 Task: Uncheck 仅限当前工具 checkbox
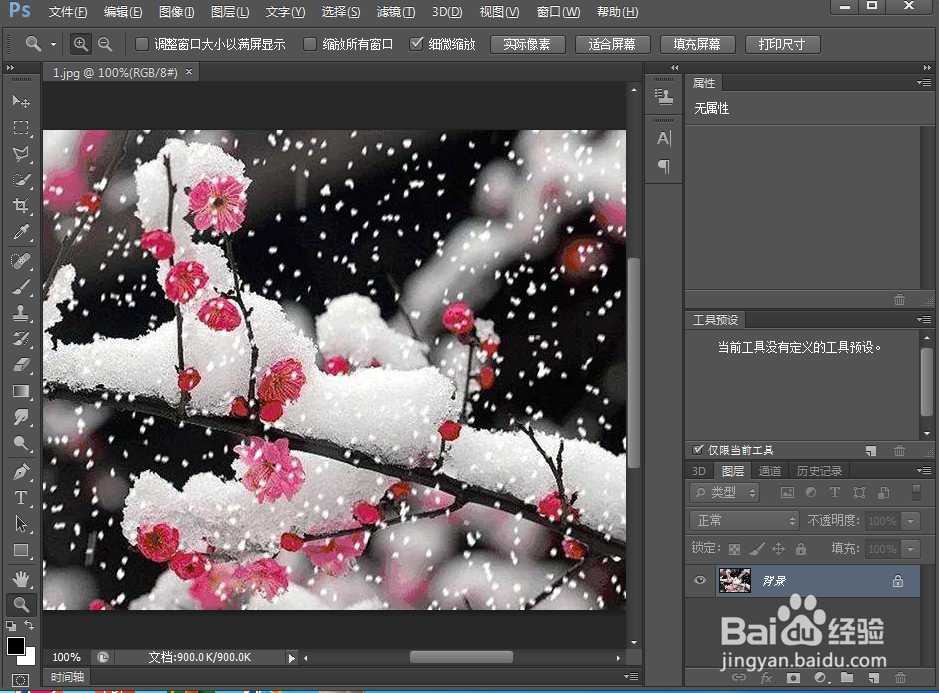(698, 450)
